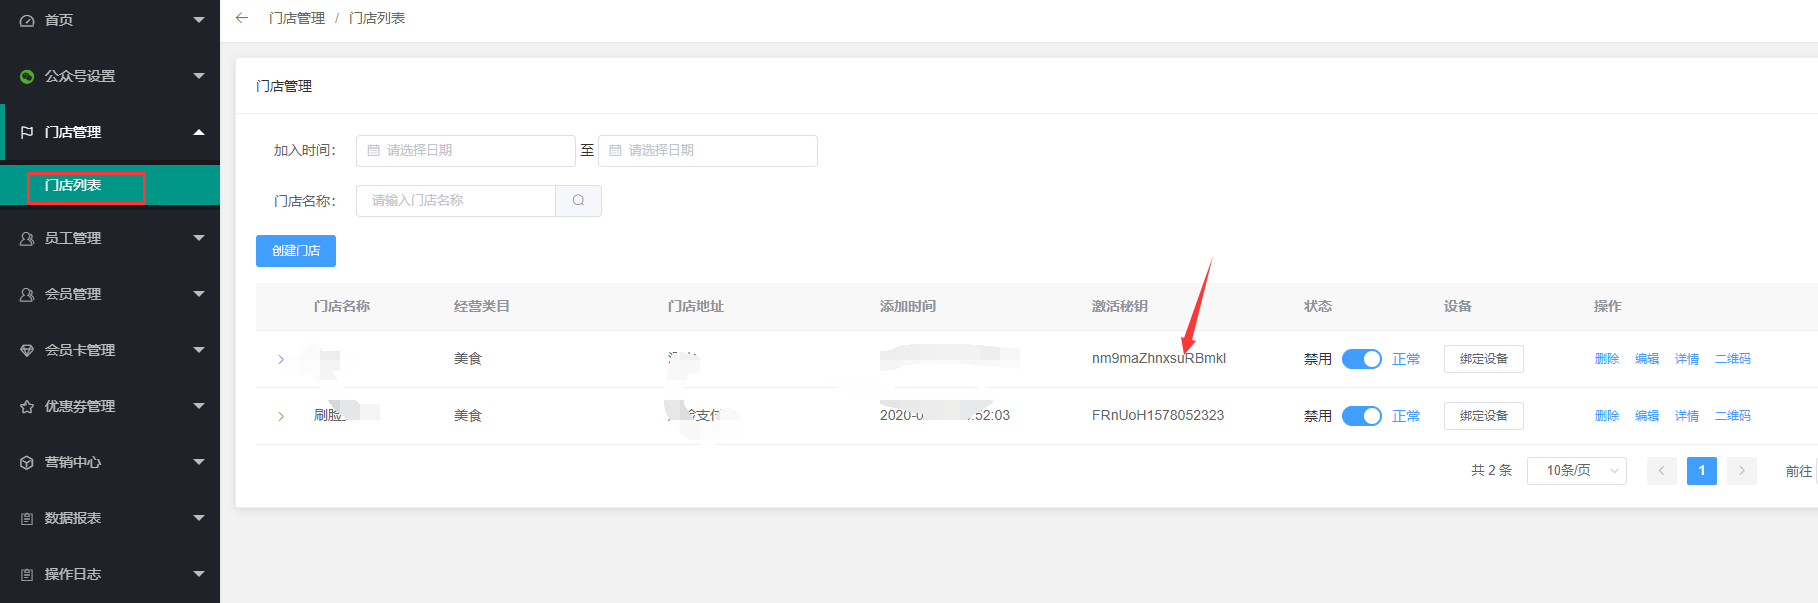The image size is (1818, 603).
Task: Open 会员卡管理 menu item
Action: tap(110, 350)
